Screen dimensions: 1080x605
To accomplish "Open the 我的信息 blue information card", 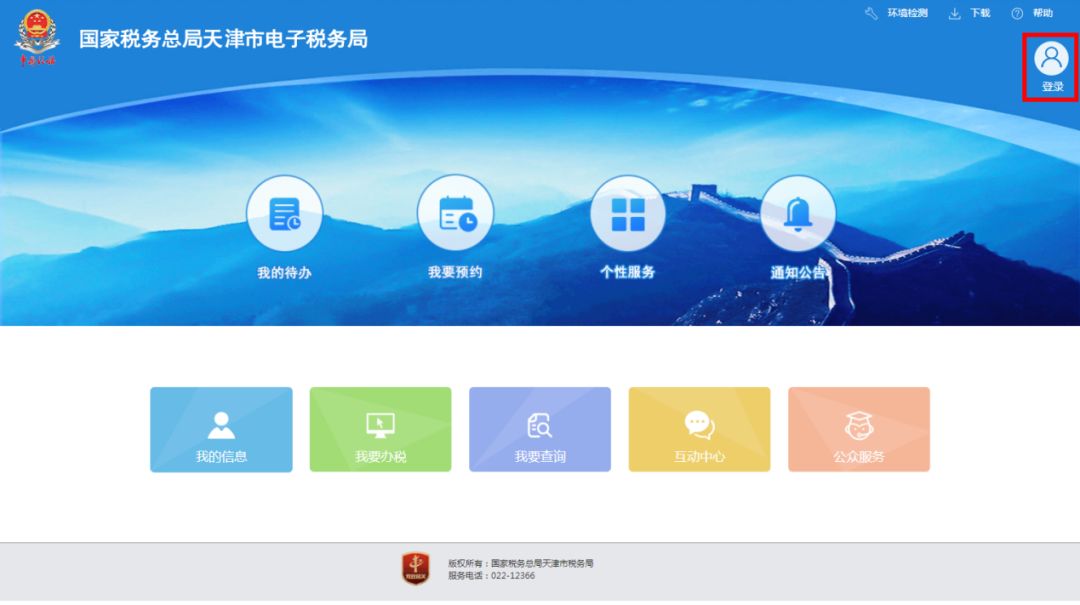I will (221, 429).
